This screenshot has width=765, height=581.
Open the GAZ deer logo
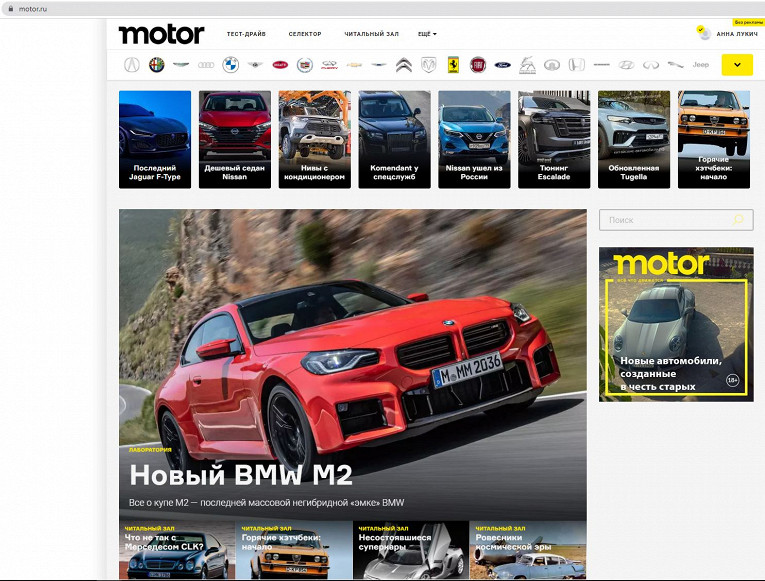point(527,64)
